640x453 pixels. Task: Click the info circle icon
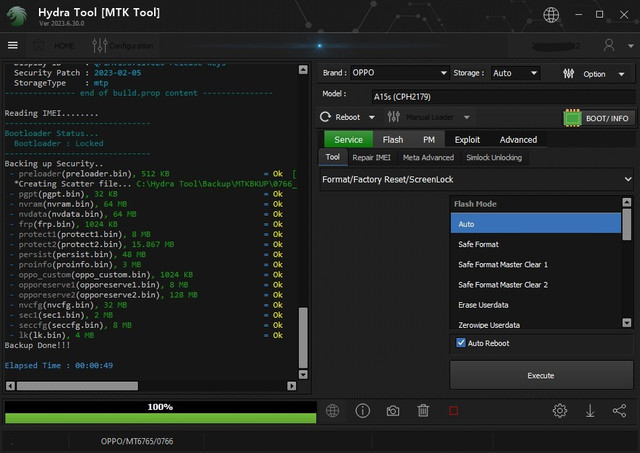click(x=362, y=411)
